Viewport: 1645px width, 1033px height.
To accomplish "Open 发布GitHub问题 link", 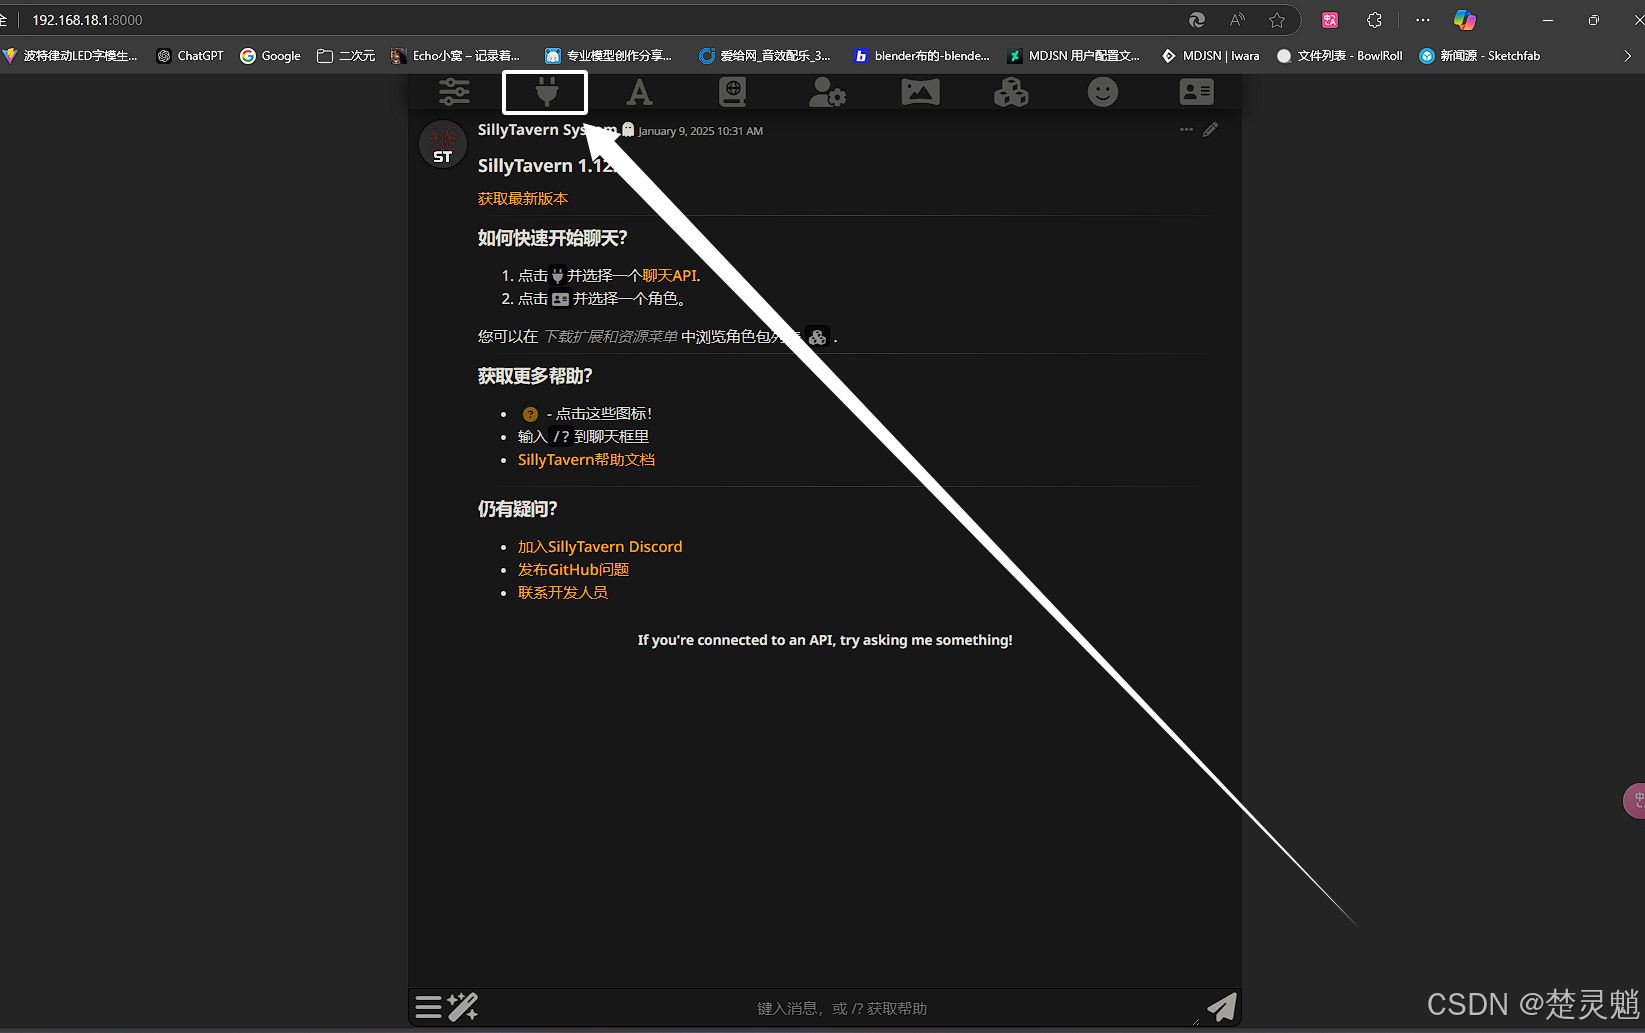I will click(x=573, y=570).
